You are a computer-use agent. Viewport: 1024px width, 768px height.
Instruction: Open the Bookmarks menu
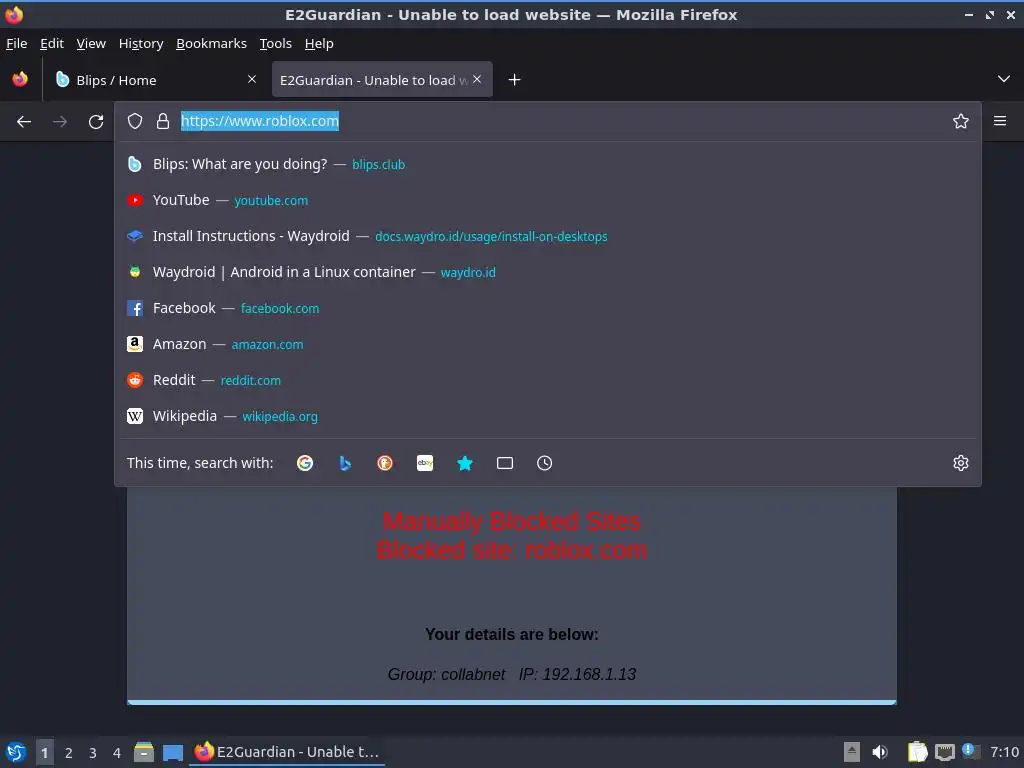pos(212,43)
